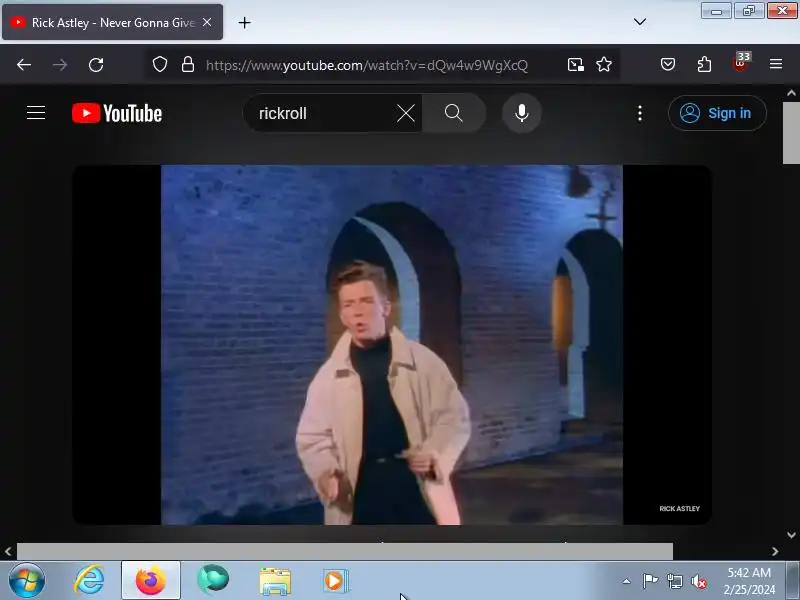Clear the rickroll search text
Image resolution: width=800 pixels, height=600 pixels.
click(x=406, y=113)
